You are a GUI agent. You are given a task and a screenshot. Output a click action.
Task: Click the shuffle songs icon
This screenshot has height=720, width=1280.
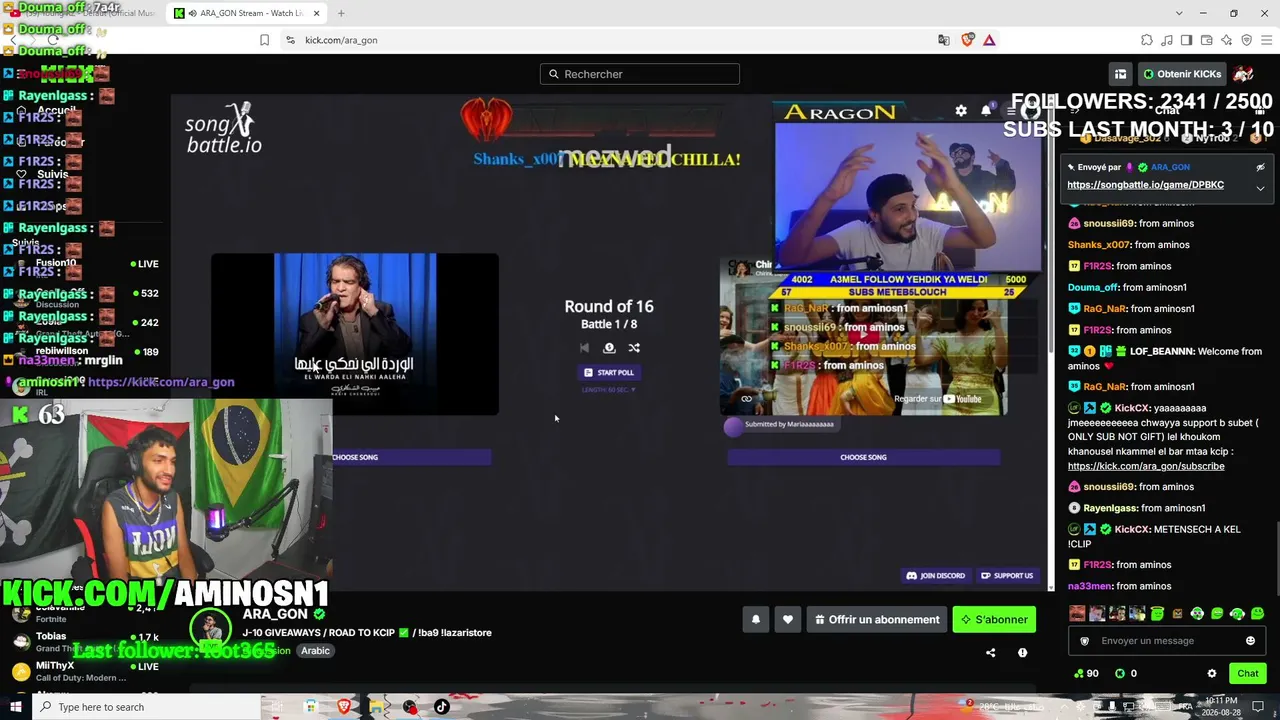click(x=634, y=348)
